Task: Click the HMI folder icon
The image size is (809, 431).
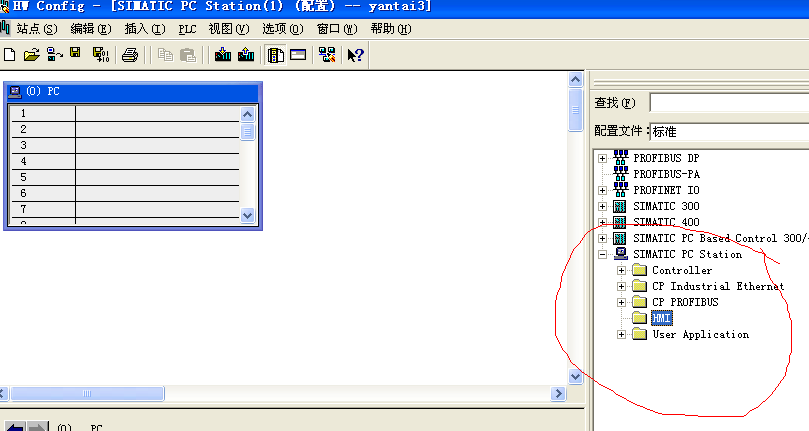Action: point(640,318)
